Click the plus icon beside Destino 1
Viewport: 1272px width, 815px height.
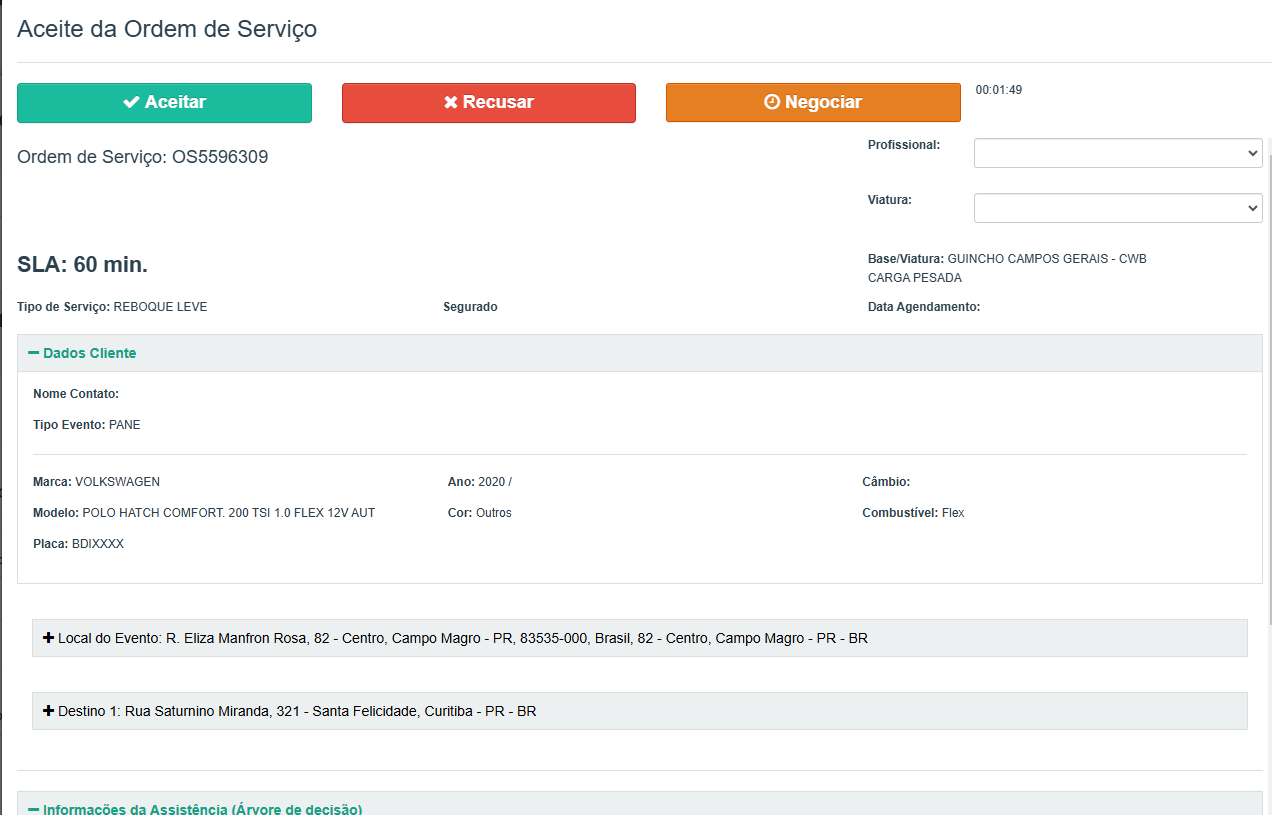click(x=48, y=711)
